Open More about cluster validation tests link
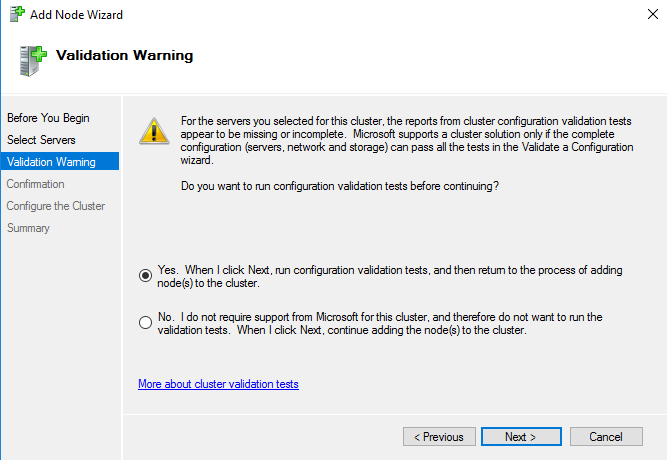 click(218, 384)
